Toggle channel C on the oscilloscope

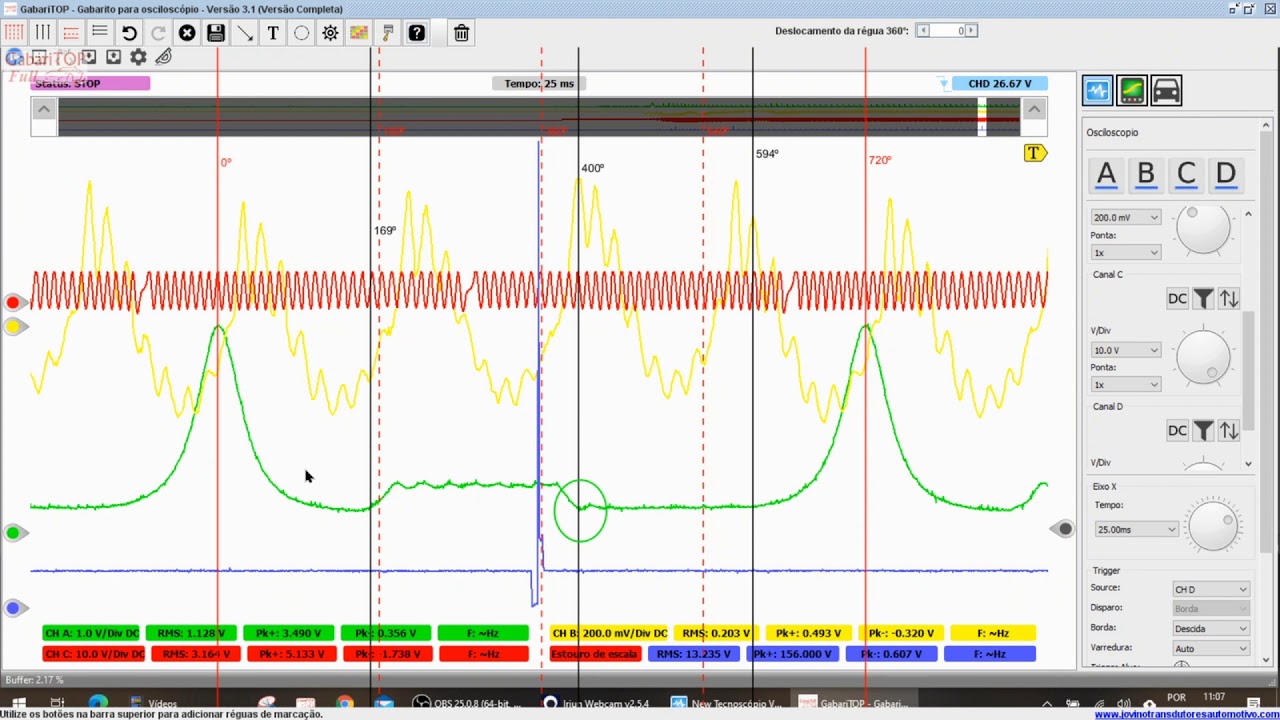1186,174
